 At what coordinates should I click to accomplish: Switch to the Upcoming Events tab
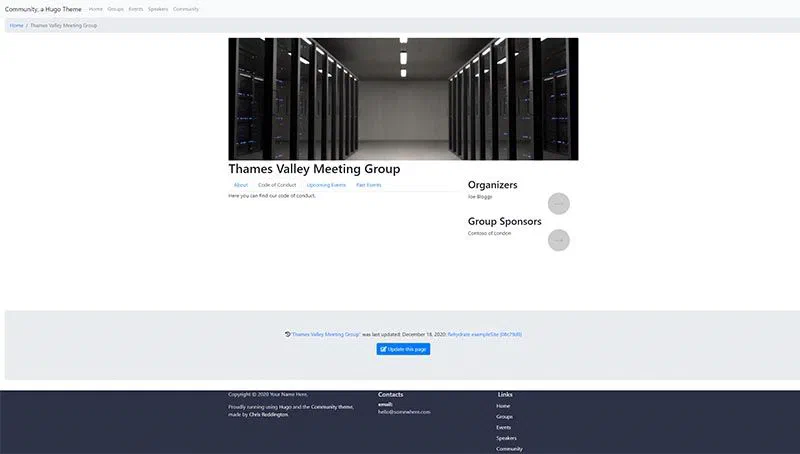pos(326,185)
